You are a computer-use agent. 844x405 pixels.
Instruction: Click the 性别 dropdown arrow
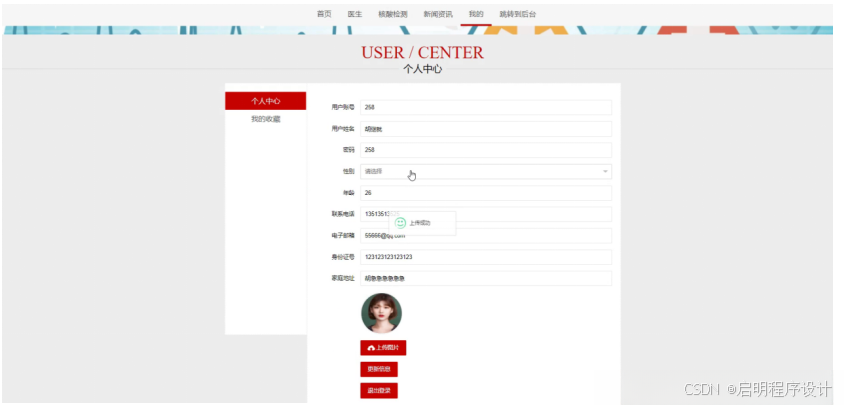coord(605,171)
